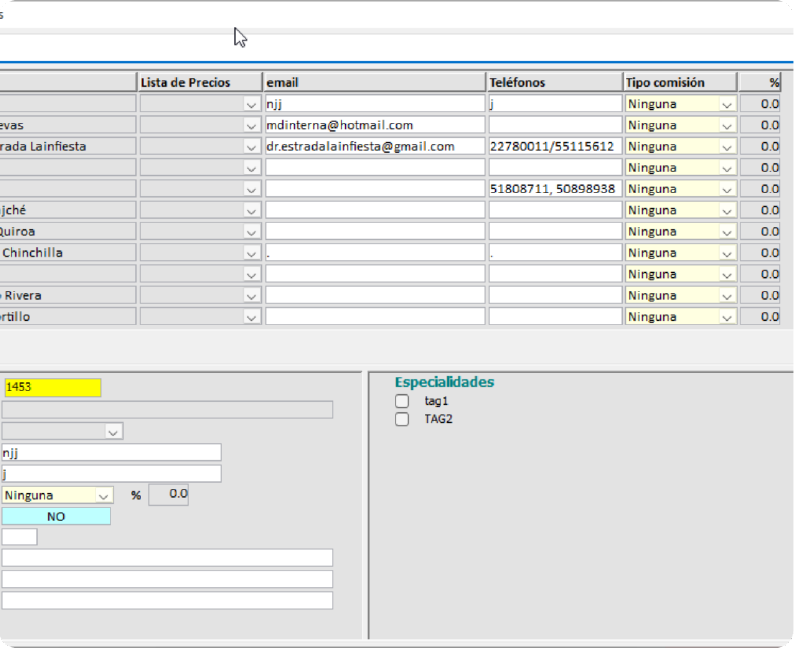Screen dimensions: 794x649
Task: Select phone cell with 51808711, 50898938
Action: pos(554,189)
